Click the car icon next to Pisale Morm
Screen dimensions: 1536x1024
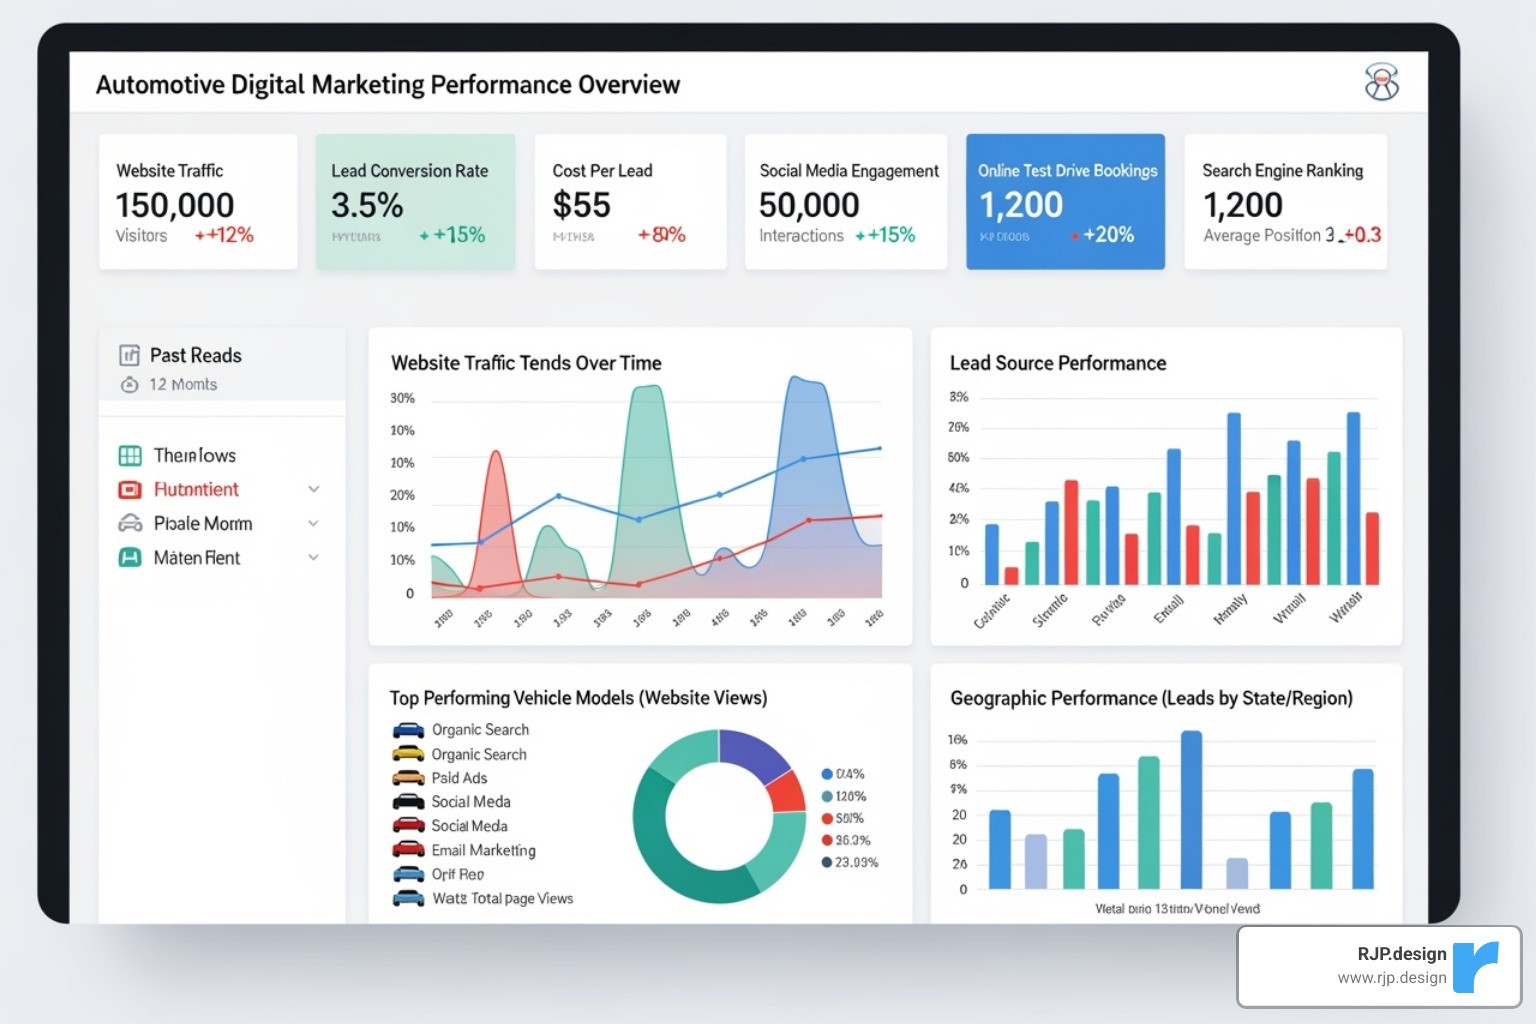point(129,523)
